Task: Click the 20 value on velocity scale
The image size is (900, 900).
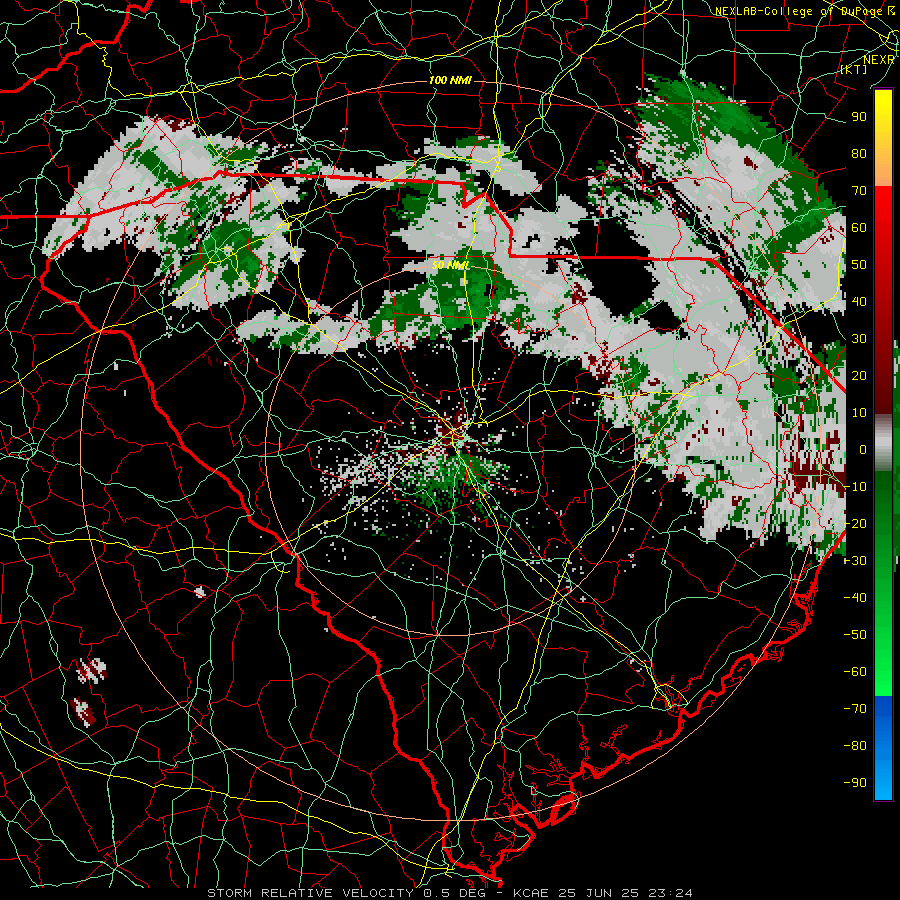Action: coord(859,375)
